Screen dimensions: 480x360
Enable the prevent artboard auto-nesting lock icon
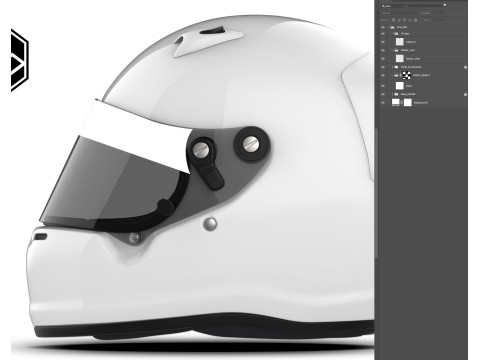[410, 20]
